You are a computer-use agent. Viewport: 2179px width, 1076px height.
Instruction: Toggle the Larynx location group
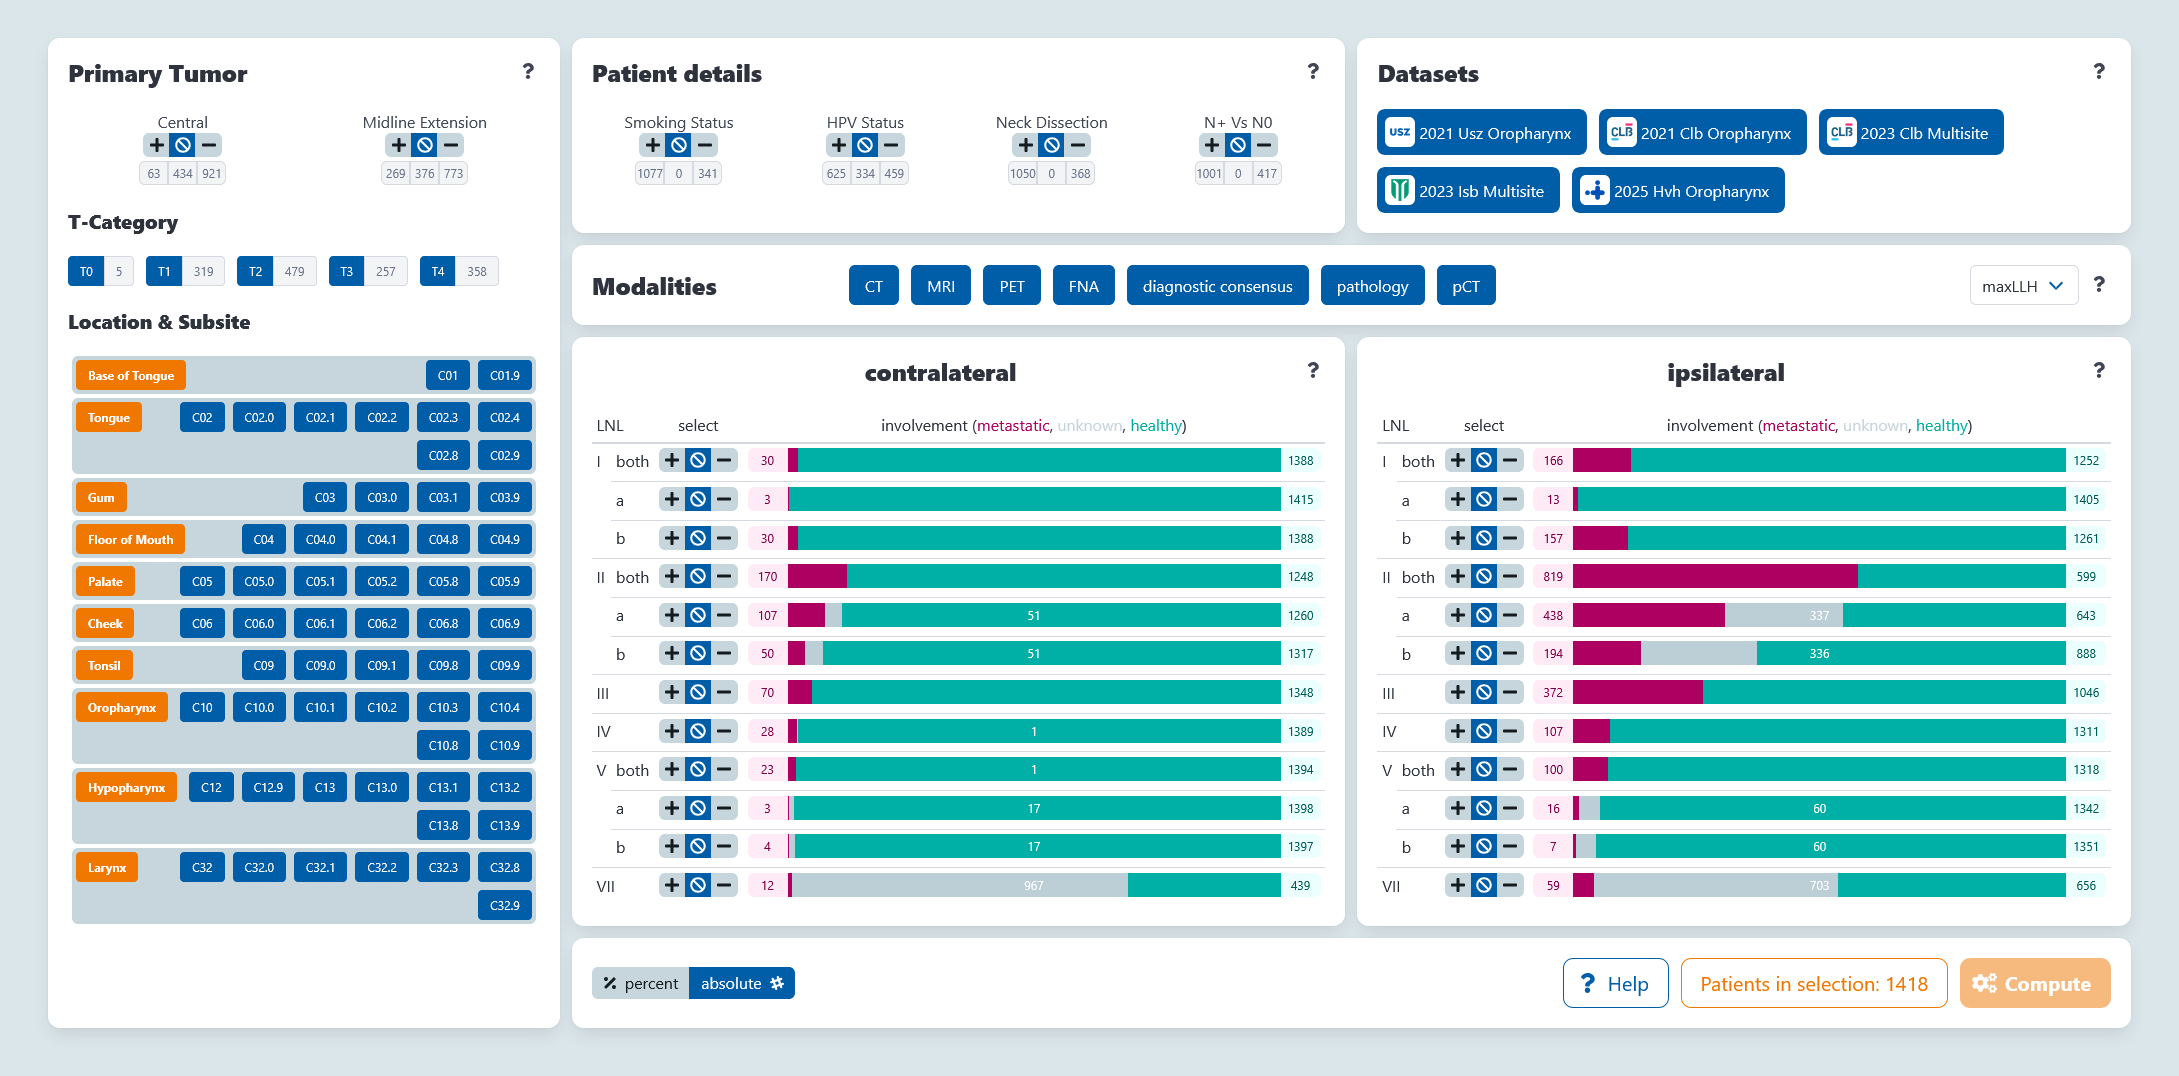tap(107, 867)
